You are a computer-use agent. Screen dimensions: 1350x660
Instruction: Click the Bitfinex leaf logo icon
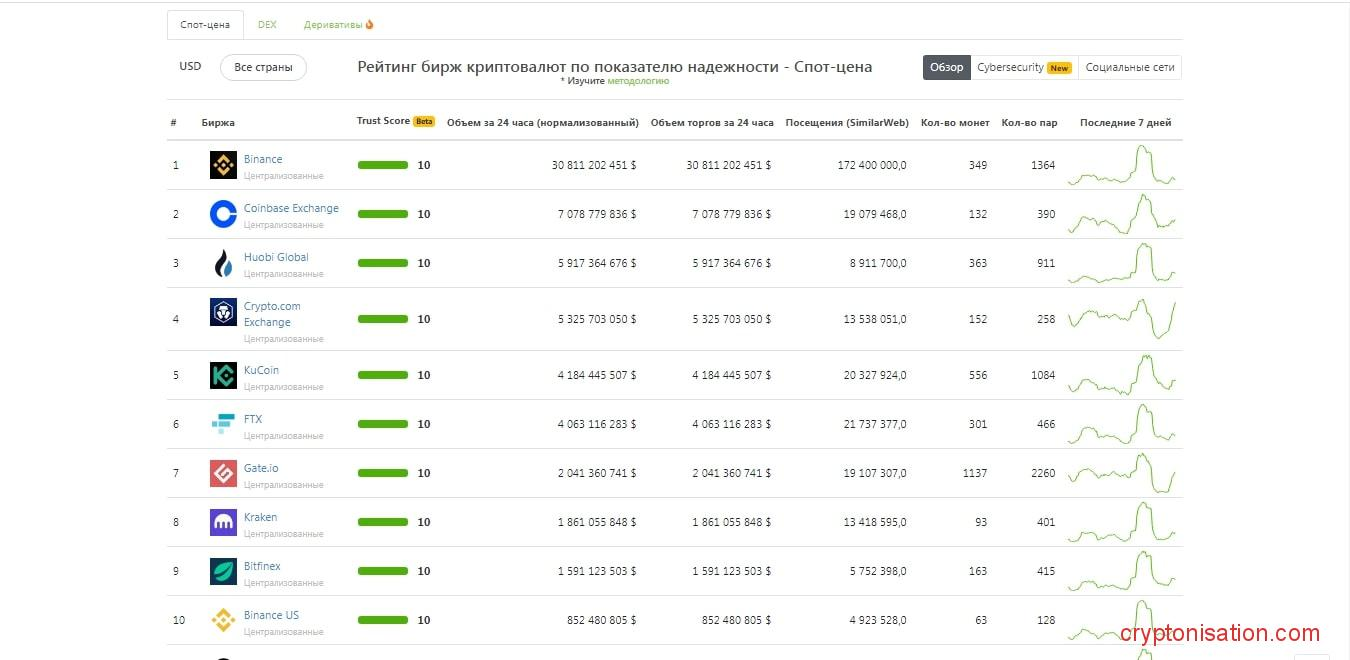coord(223,571)
